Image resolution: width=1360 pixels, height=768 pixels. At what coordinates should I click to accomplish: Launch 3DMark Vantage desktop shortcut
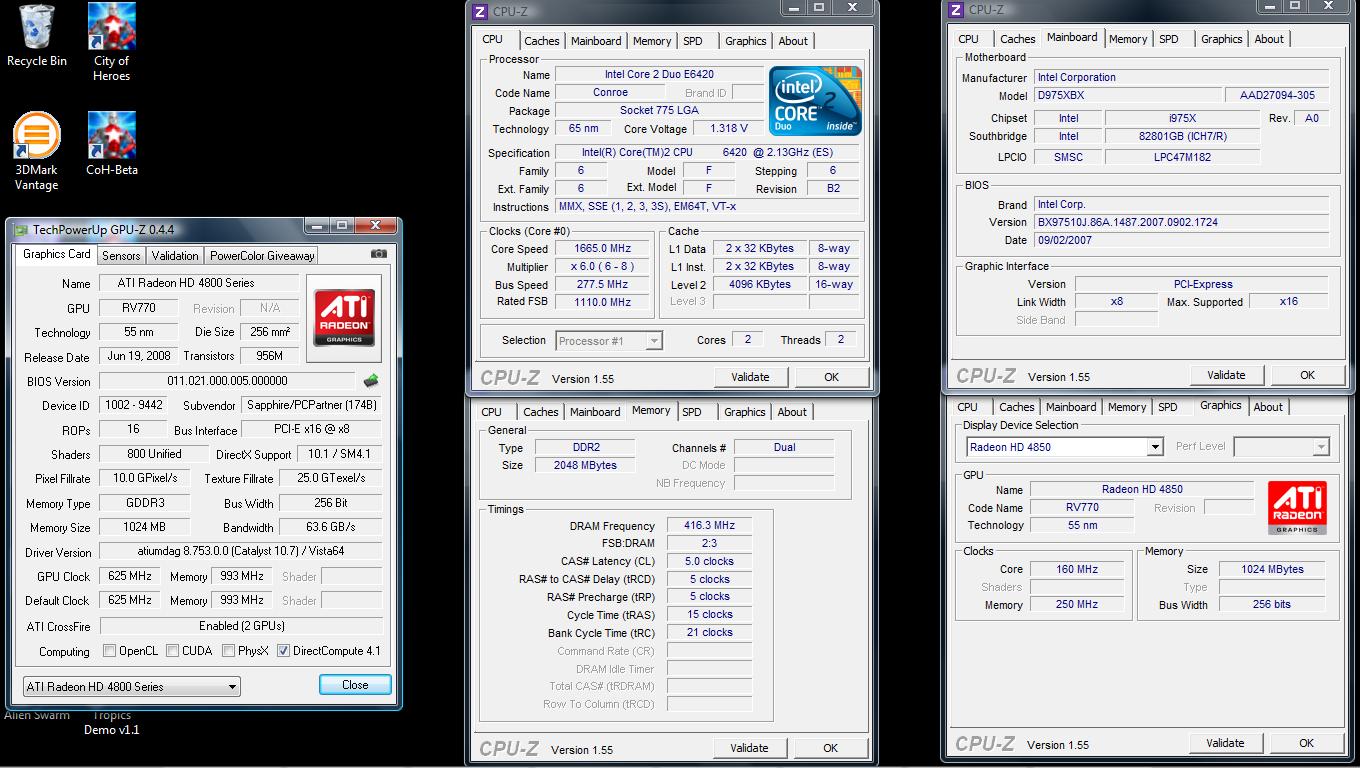[37, 150]
